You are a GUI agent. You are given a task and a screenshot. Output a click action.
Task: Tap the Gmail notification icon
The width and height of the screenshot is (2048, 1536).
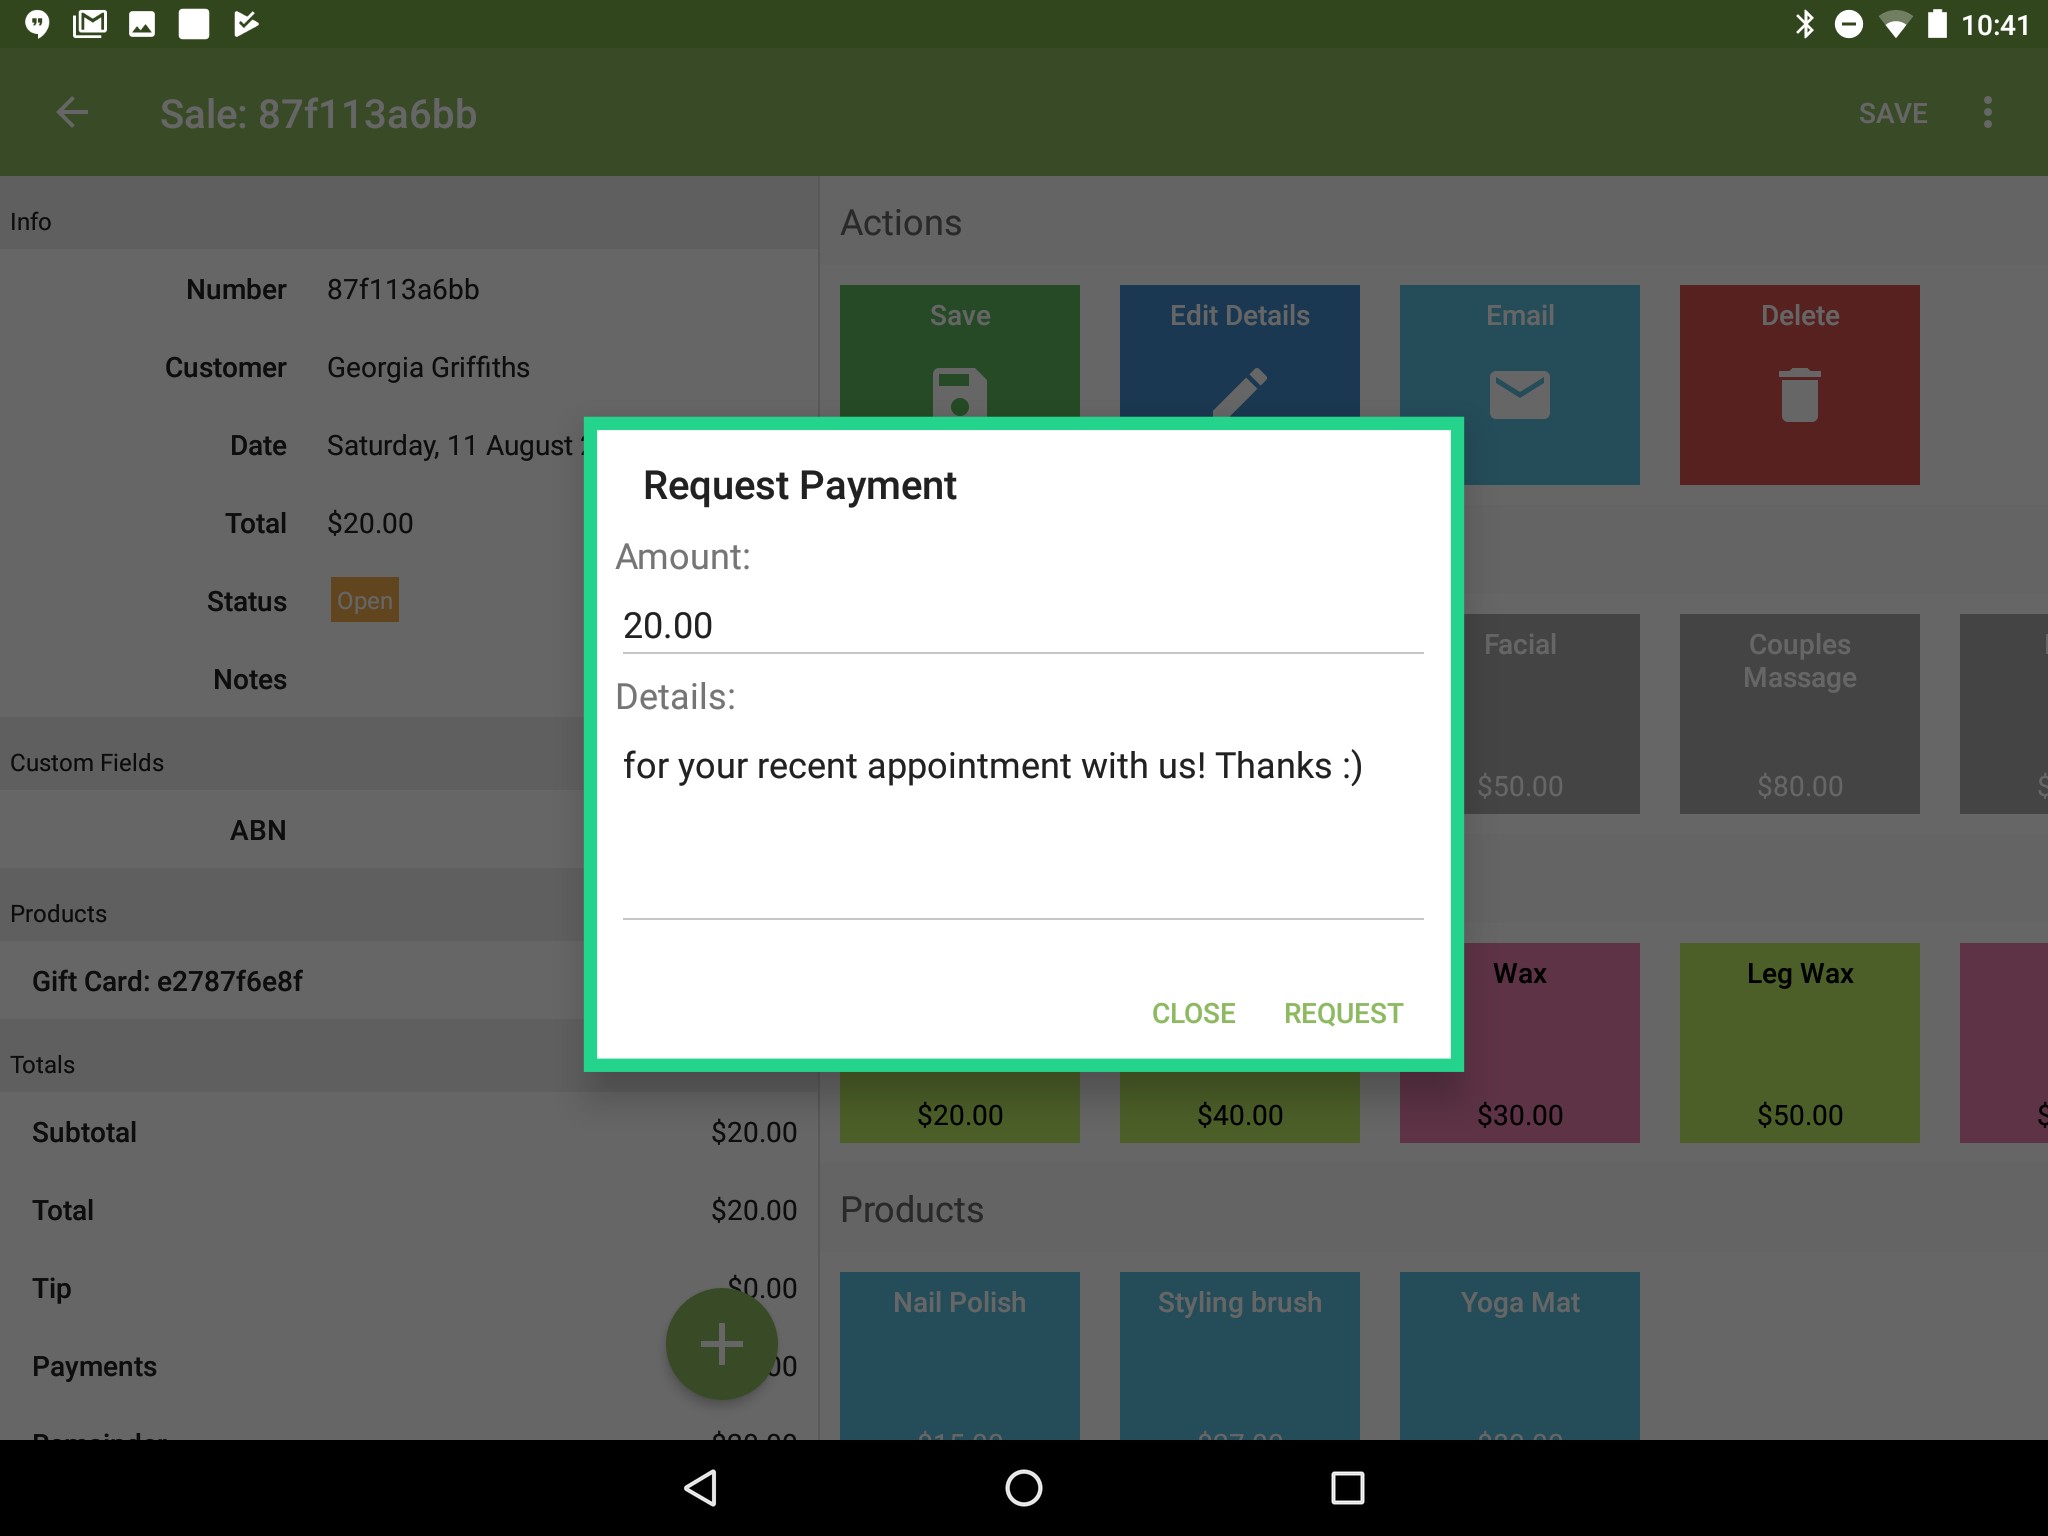tap(90, 24)
